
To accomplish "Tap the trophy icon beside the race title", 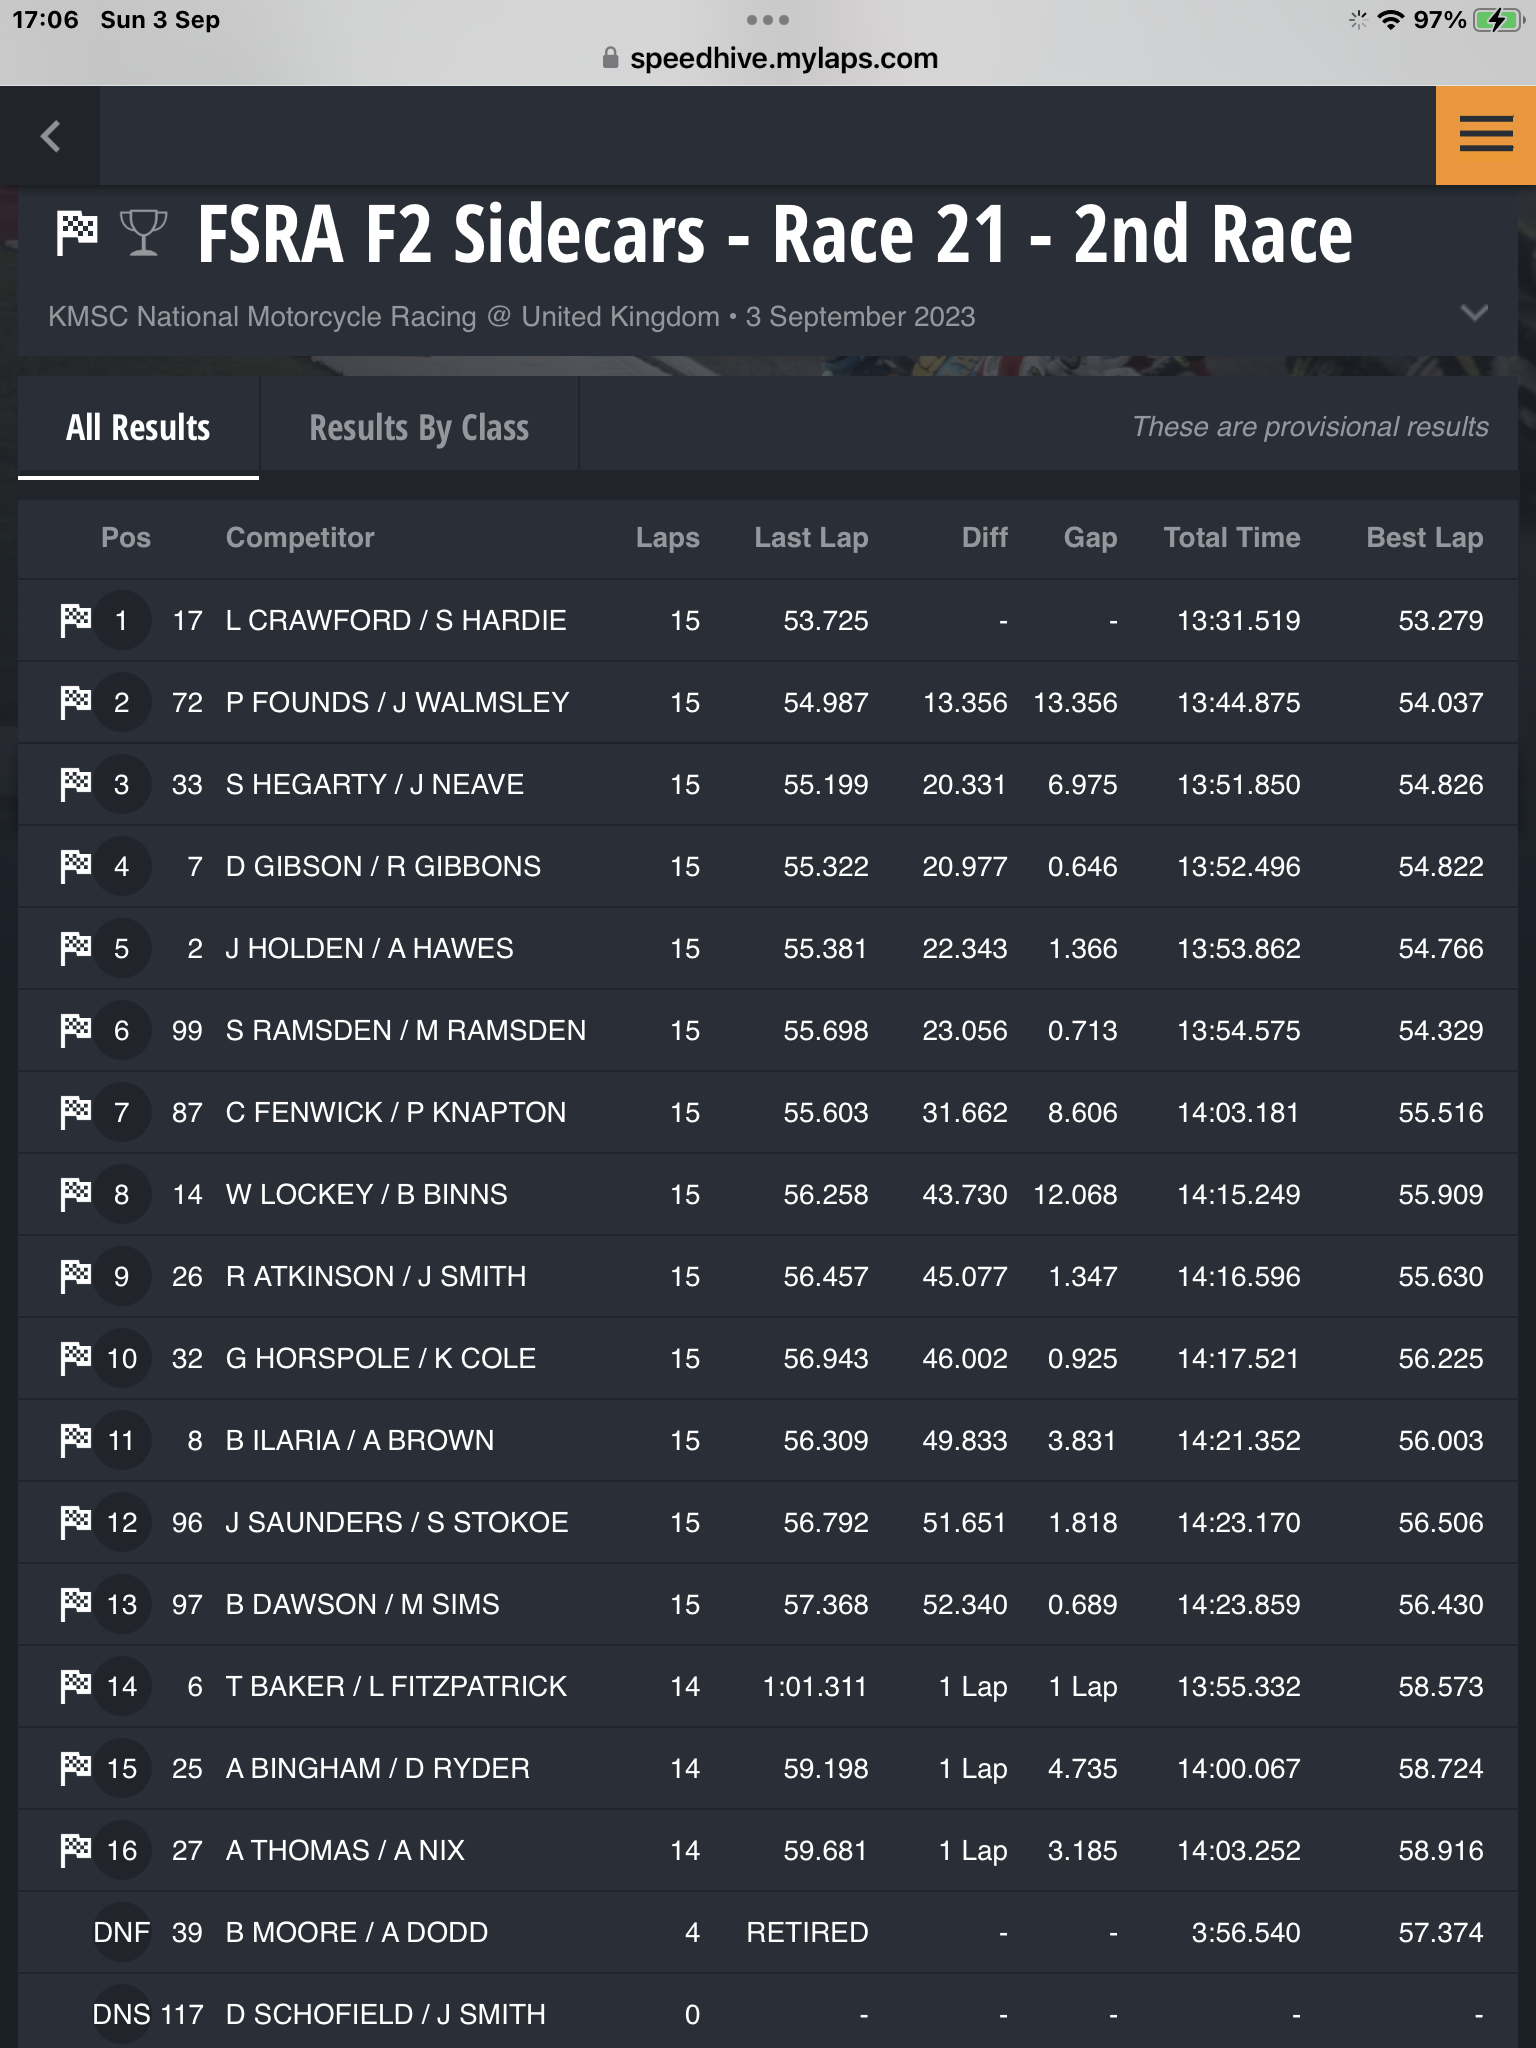I will click(x=143, y=233).
